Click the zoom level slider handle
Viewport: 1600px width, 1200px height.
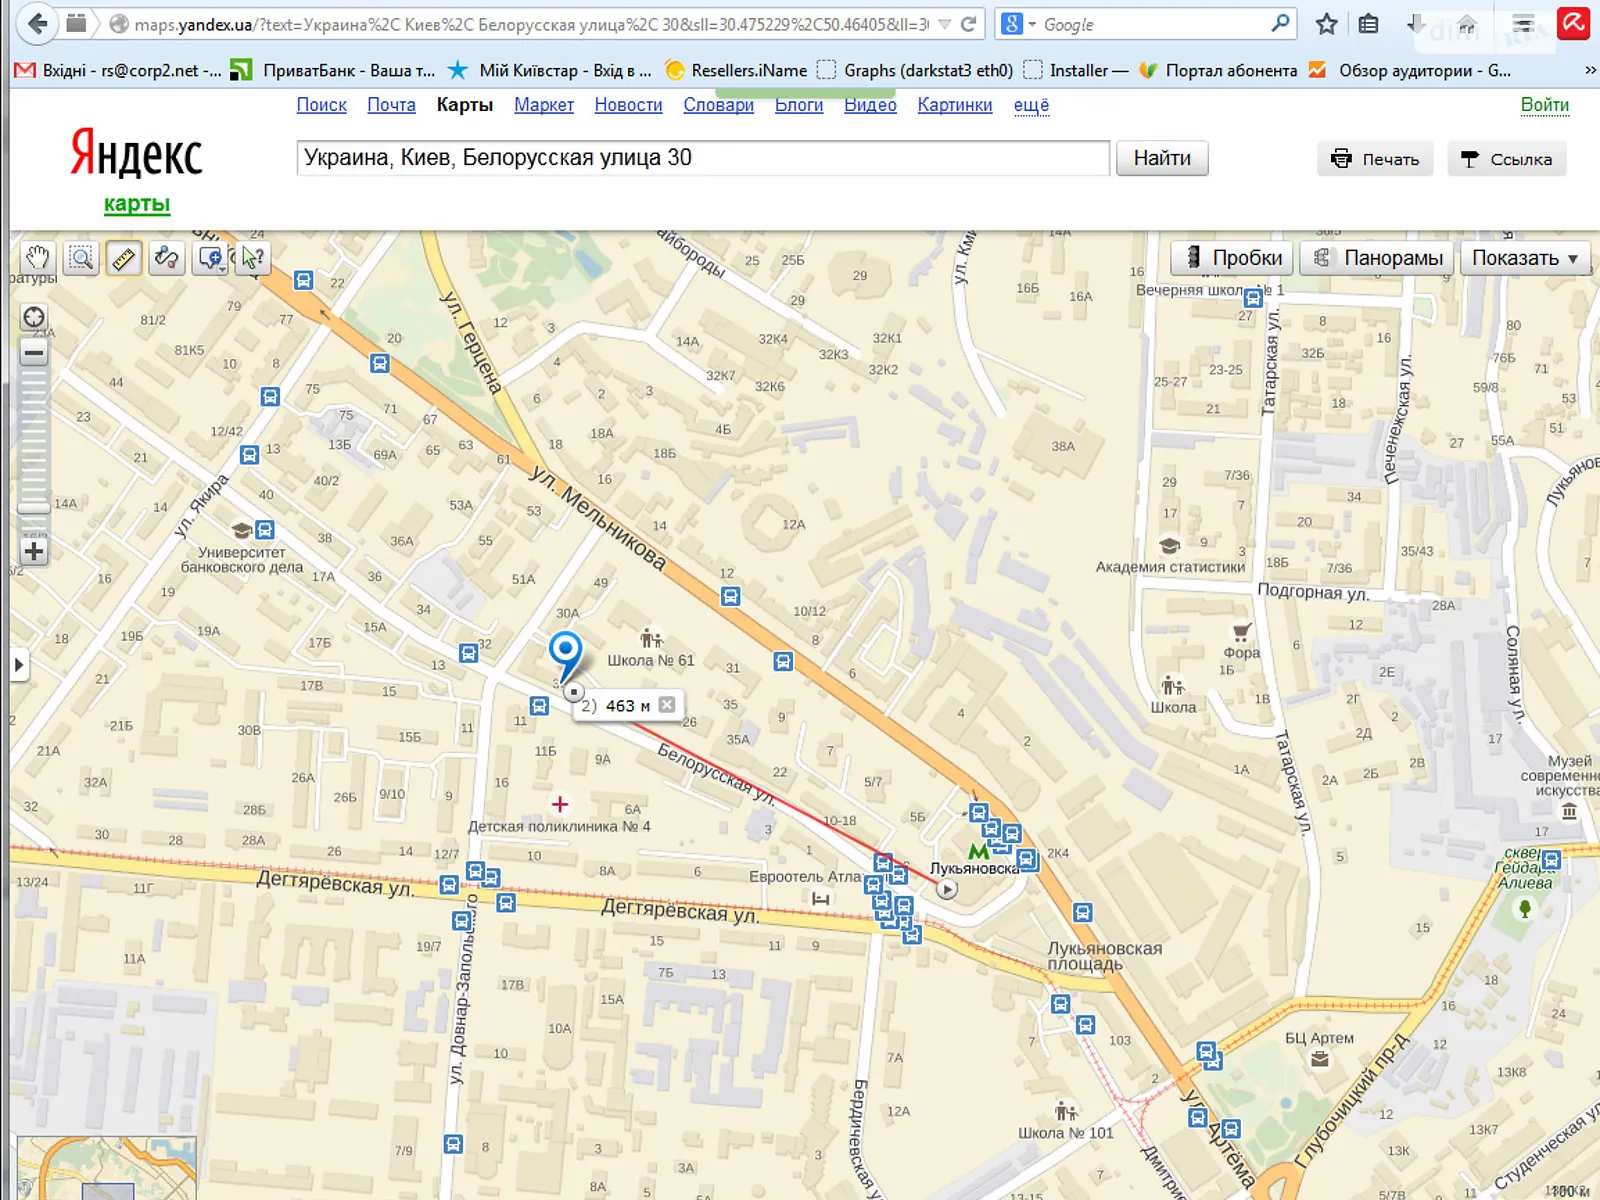pos(34,508)
